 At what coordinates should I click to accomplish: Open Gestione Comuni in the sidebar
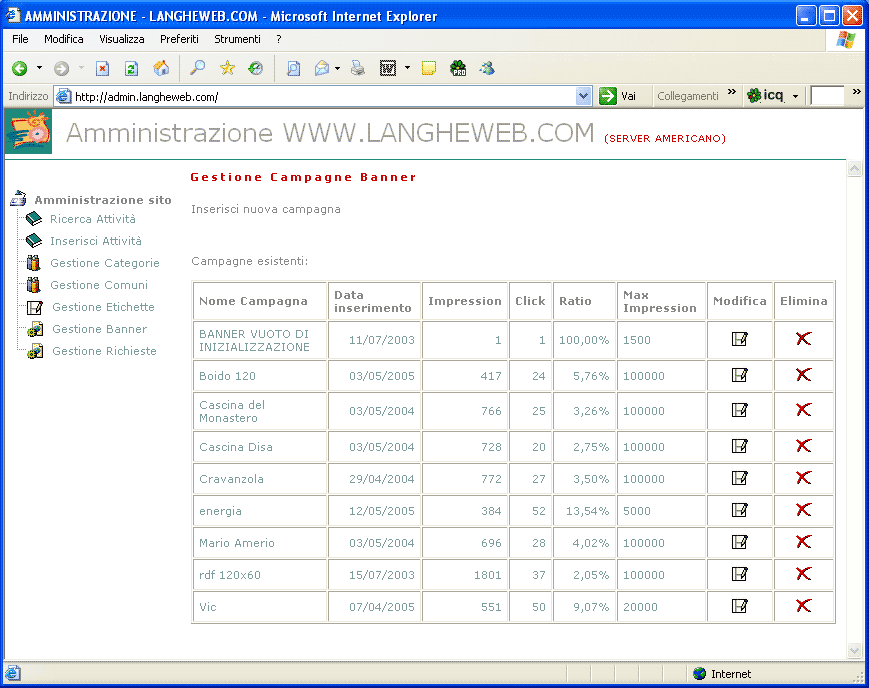point(99,285)
